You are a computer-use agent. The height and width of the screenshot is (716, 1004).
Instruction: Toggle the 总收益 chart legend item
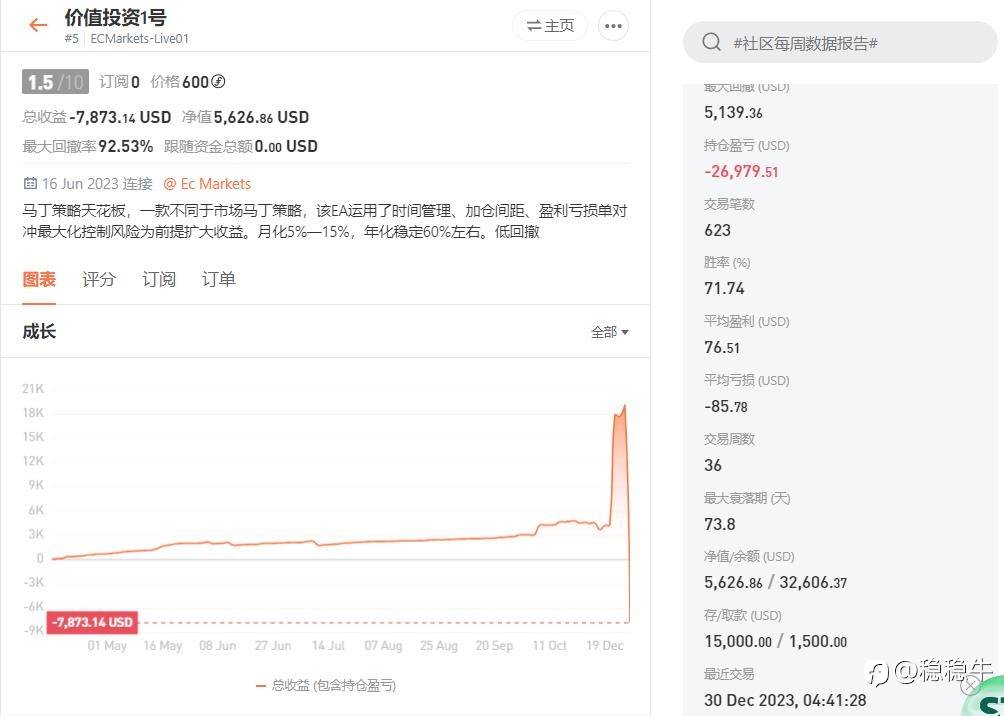pyautogui.click(x=326, y=685)
